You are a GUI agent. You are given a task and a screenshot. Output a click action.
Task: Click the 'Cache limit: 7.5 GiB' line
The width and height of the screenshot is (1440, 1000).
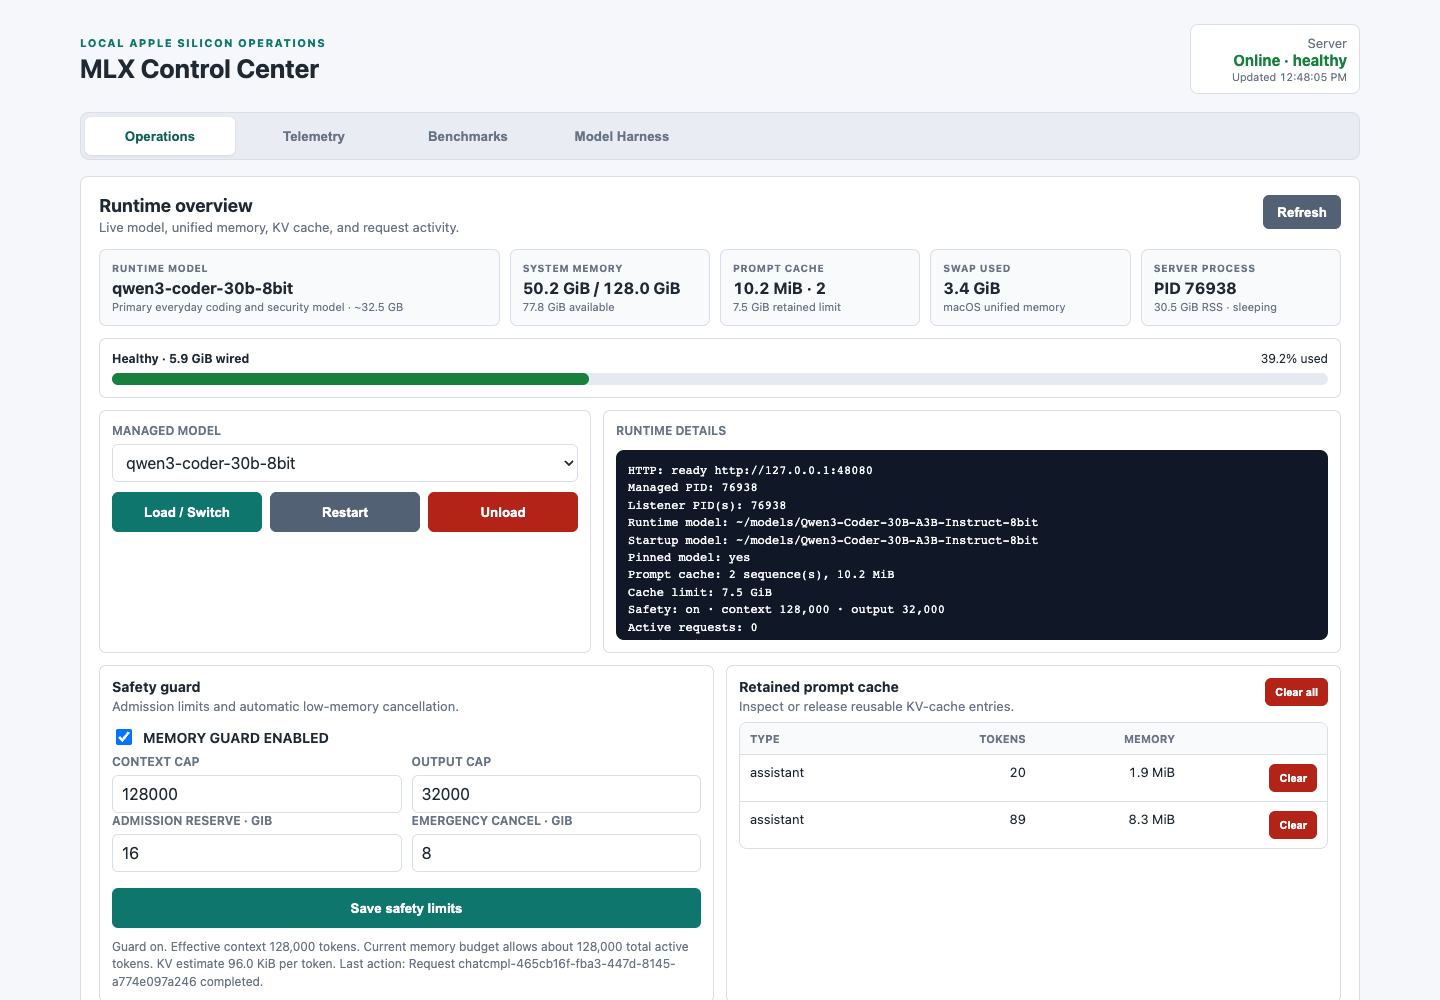[x=700, y=592]
